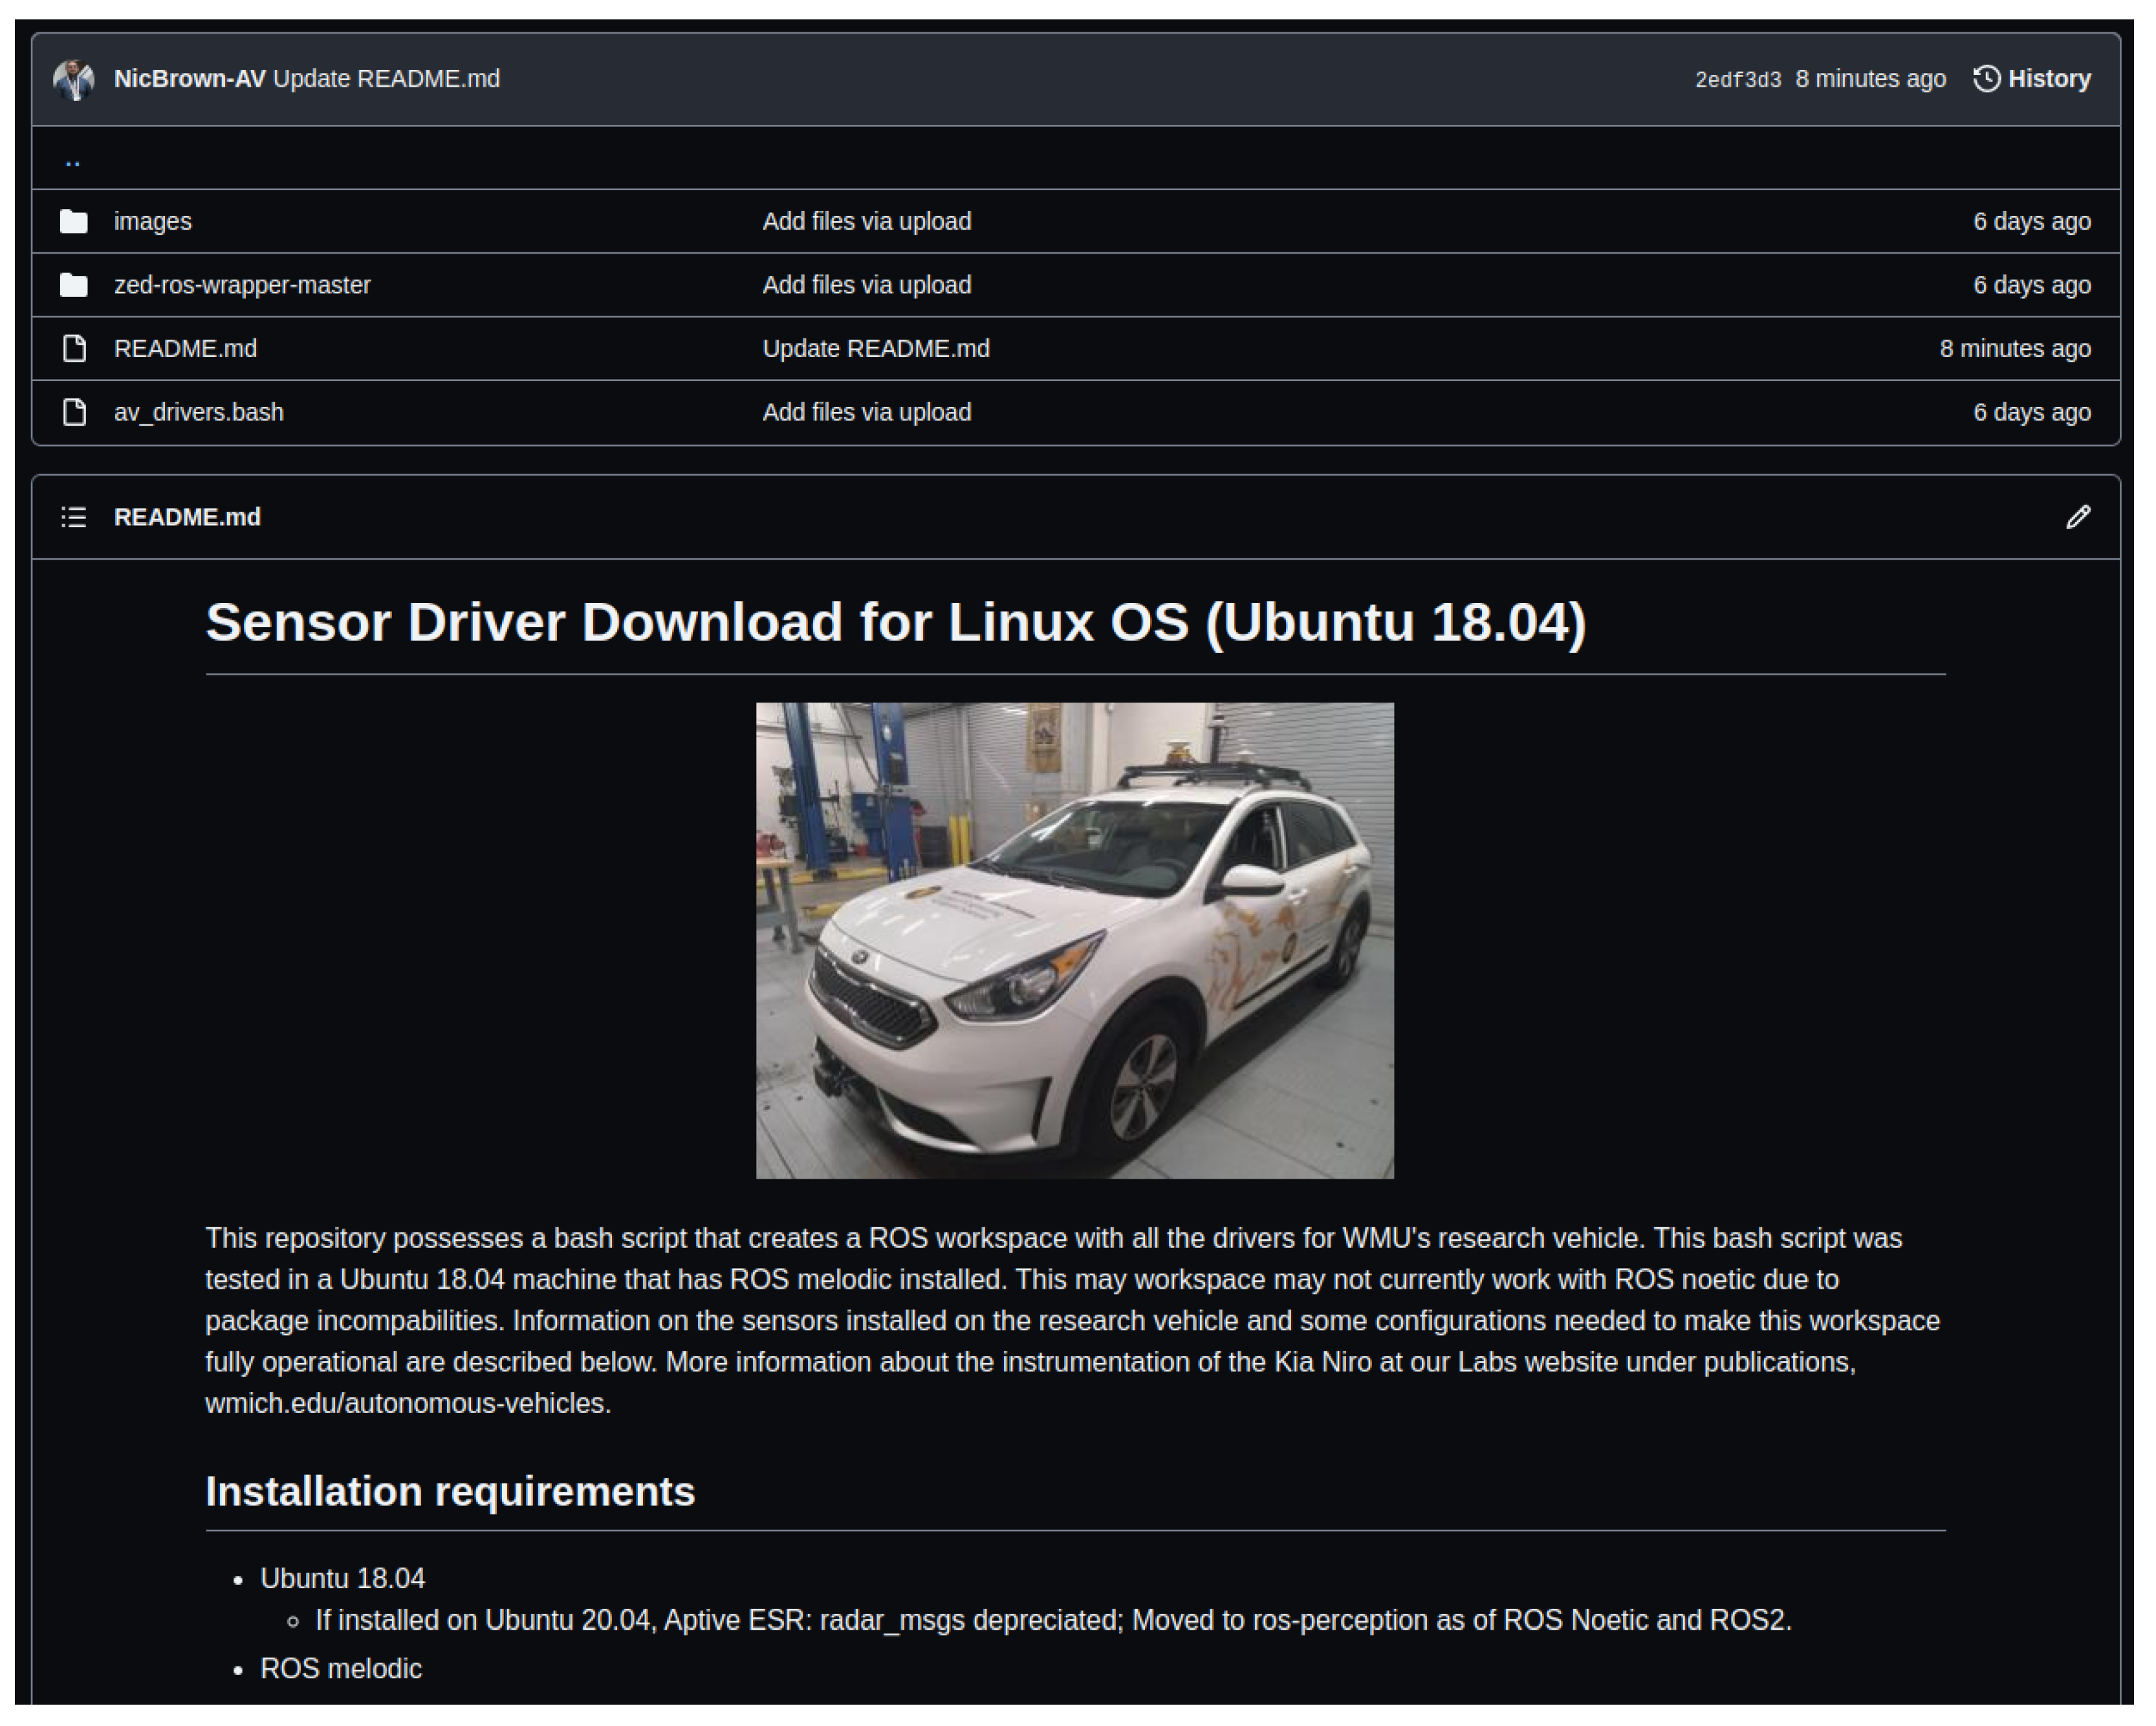
Task: Click '6 days ago' timestamp of images row
Action: click(2031, 221)
